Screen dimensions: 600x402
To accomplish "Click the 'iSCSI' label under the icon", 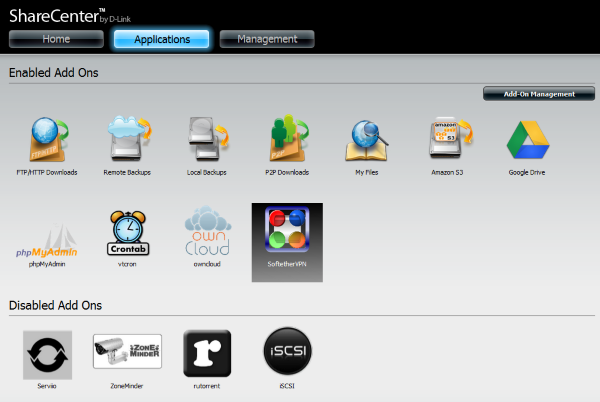I will coord(287,386).
